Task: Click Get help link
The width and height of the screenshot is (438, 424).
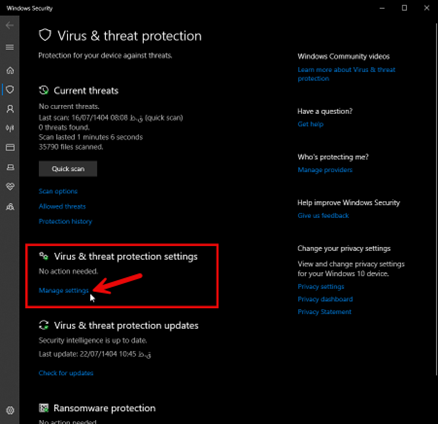Action: pos(310,124)
